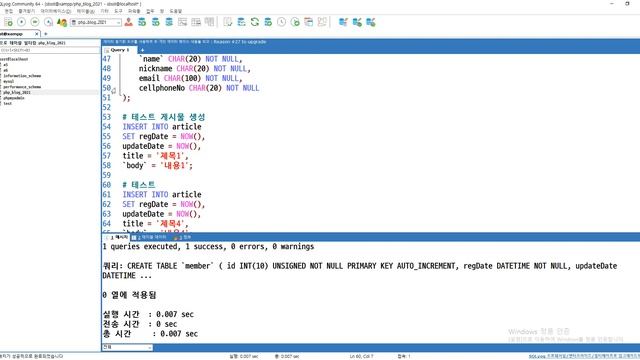Screen dimensions: 640x360
Task: Click the middle of three blue icons at toolbar end
Action: click(357, 22)
